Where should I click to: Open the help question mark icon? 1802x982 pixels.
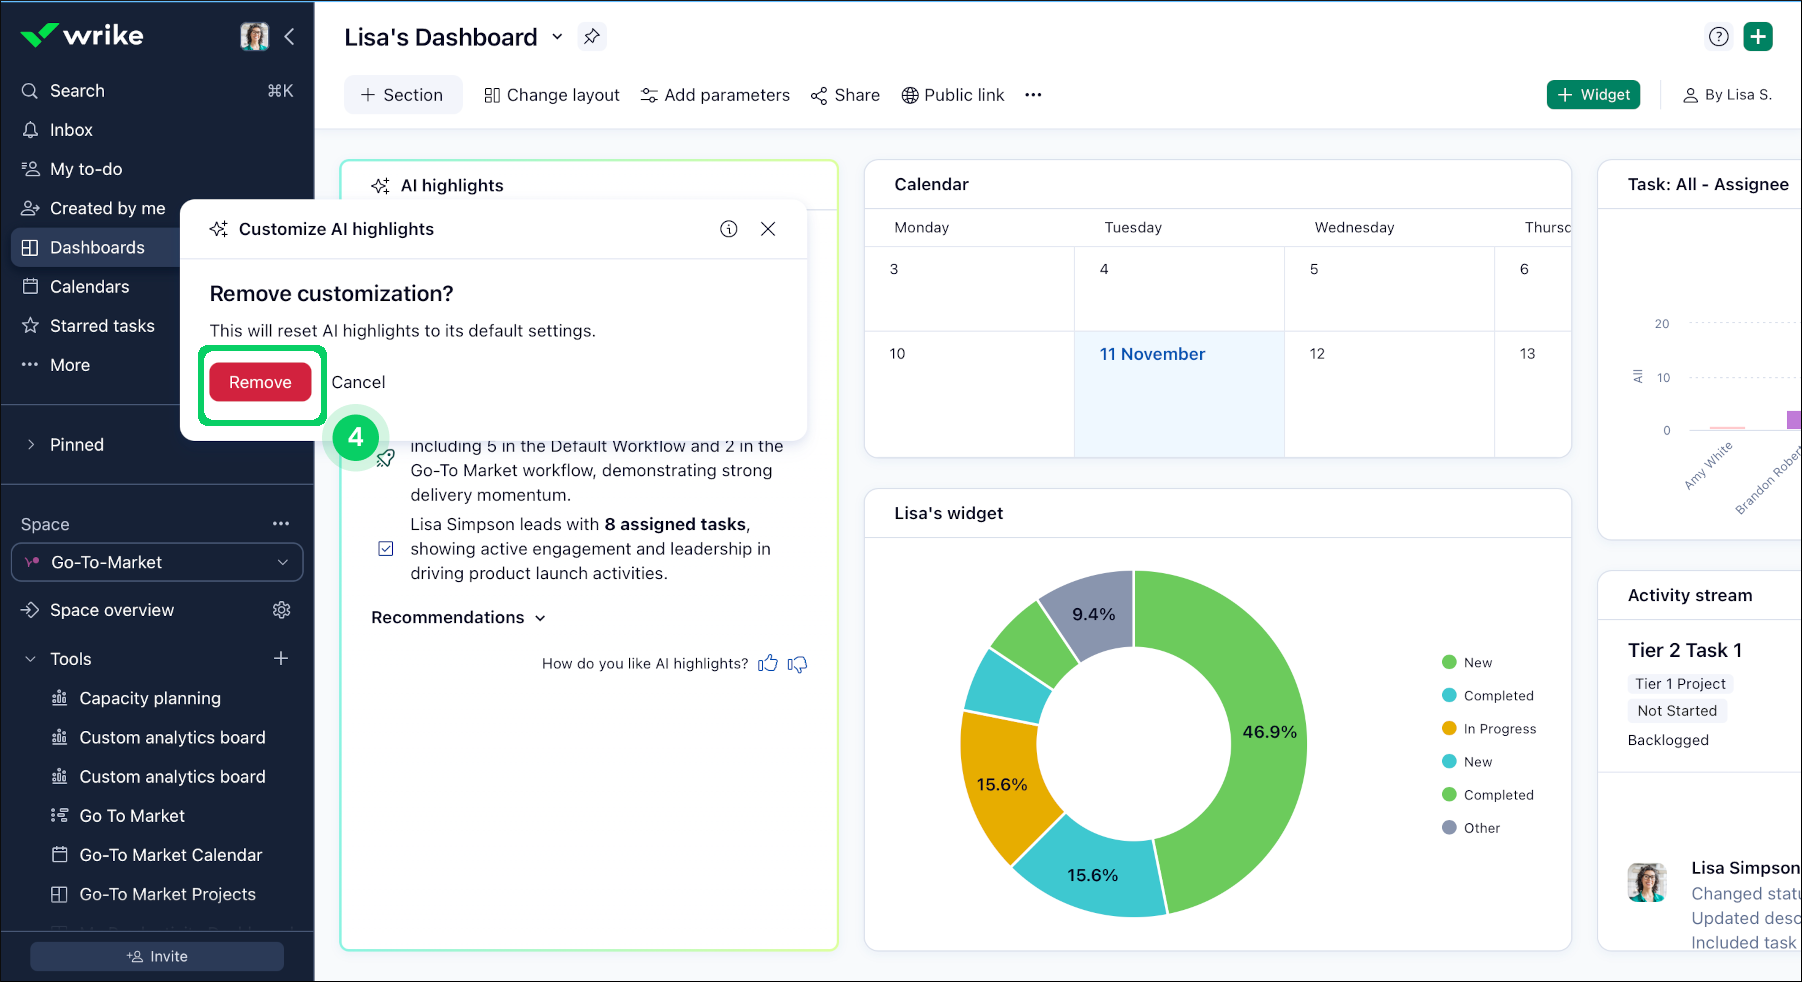[x=1718, y=37]
